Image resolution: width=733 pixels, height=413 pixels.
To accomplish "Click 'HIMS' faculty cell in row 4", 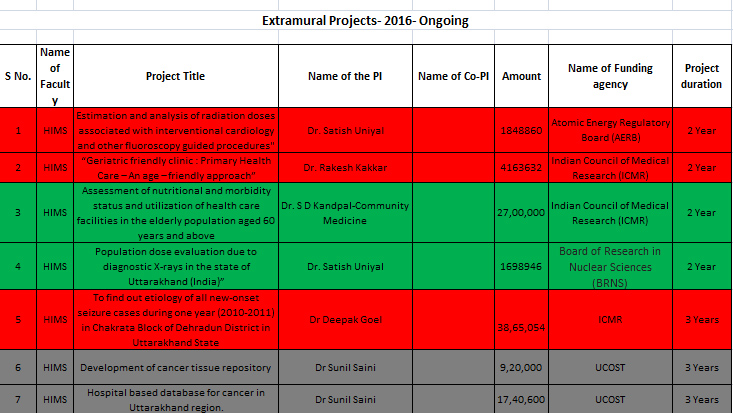I will [55, 266].
